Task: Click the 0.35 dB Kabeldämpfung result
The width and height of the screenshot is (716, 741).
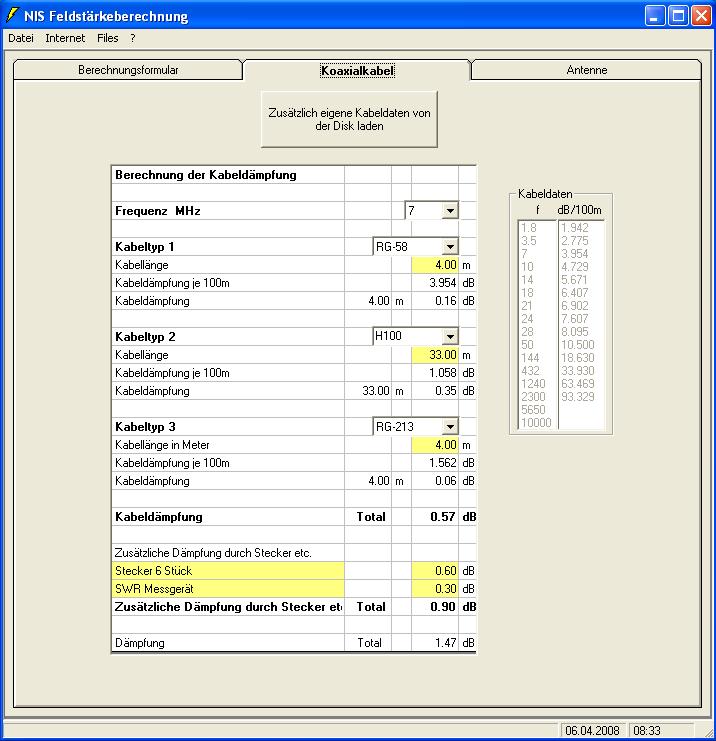Action: pos(435,391)
